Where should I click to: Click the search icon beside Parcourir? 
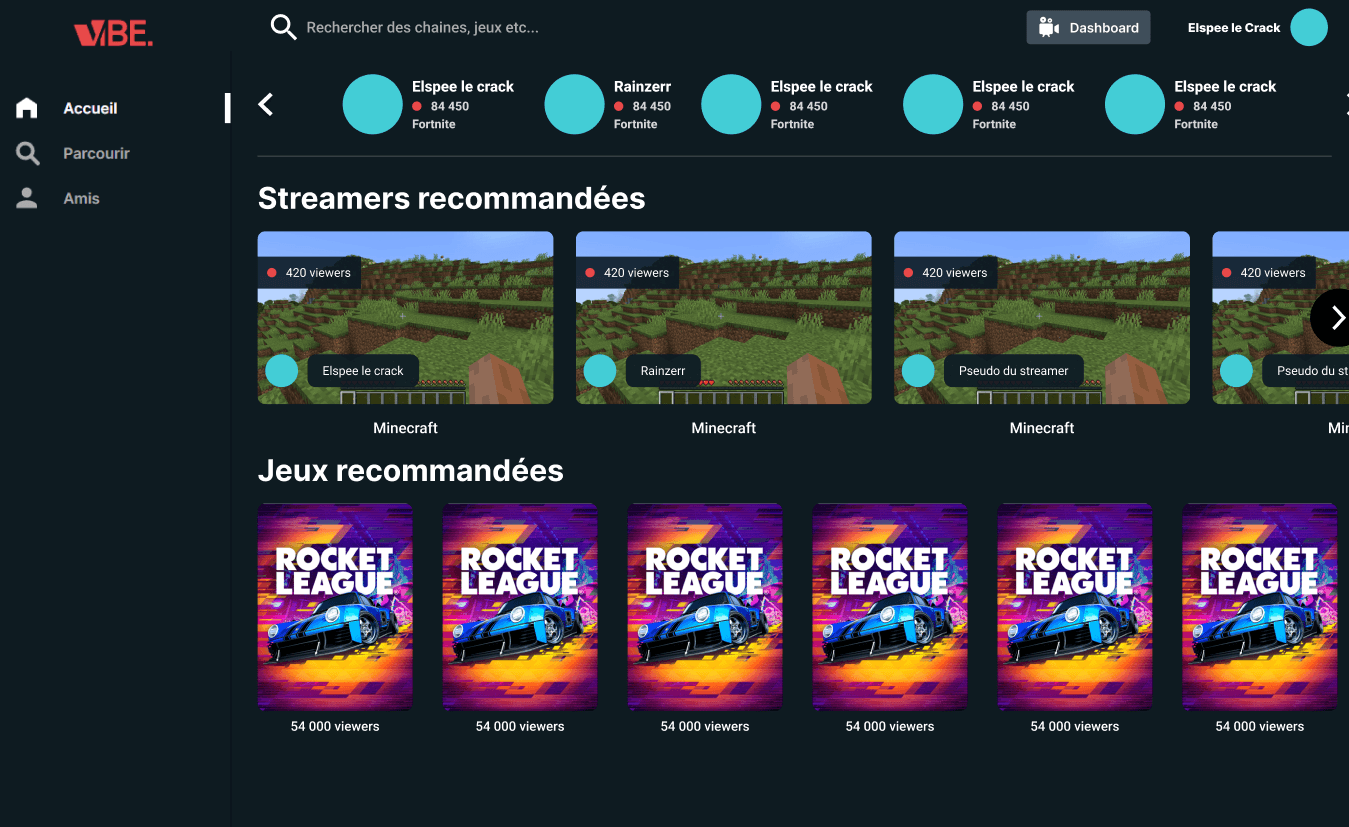point(28,153)
